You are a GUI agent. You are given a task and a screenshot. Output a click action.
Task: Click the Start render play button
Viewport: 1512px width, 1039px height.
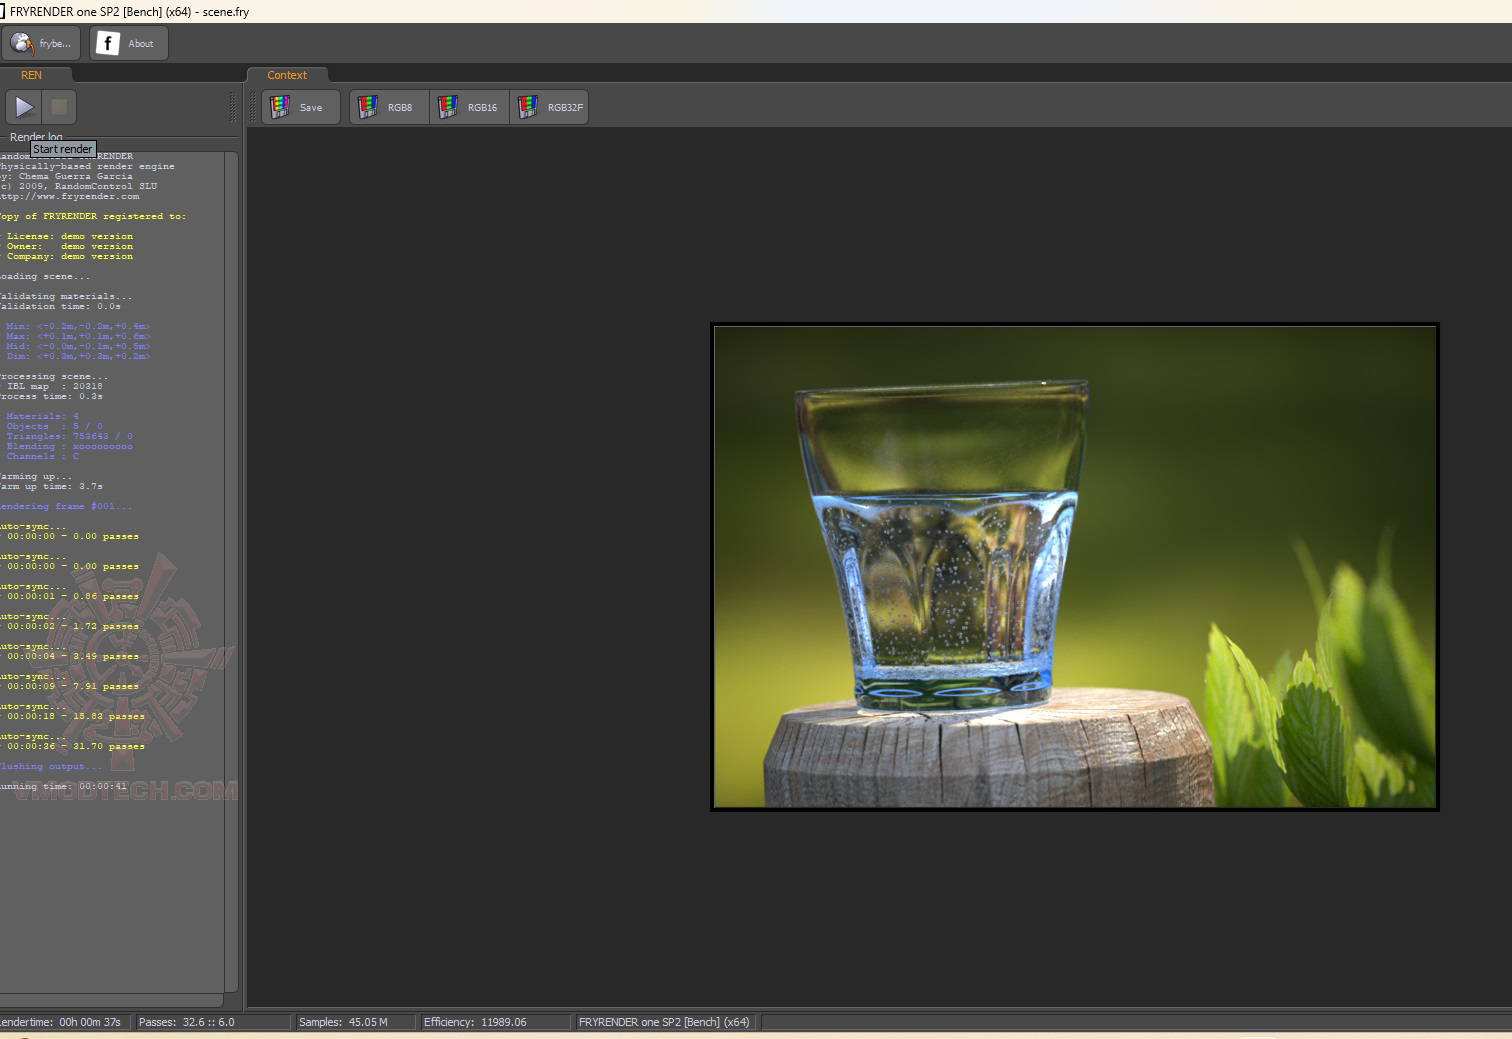[24, 107]
